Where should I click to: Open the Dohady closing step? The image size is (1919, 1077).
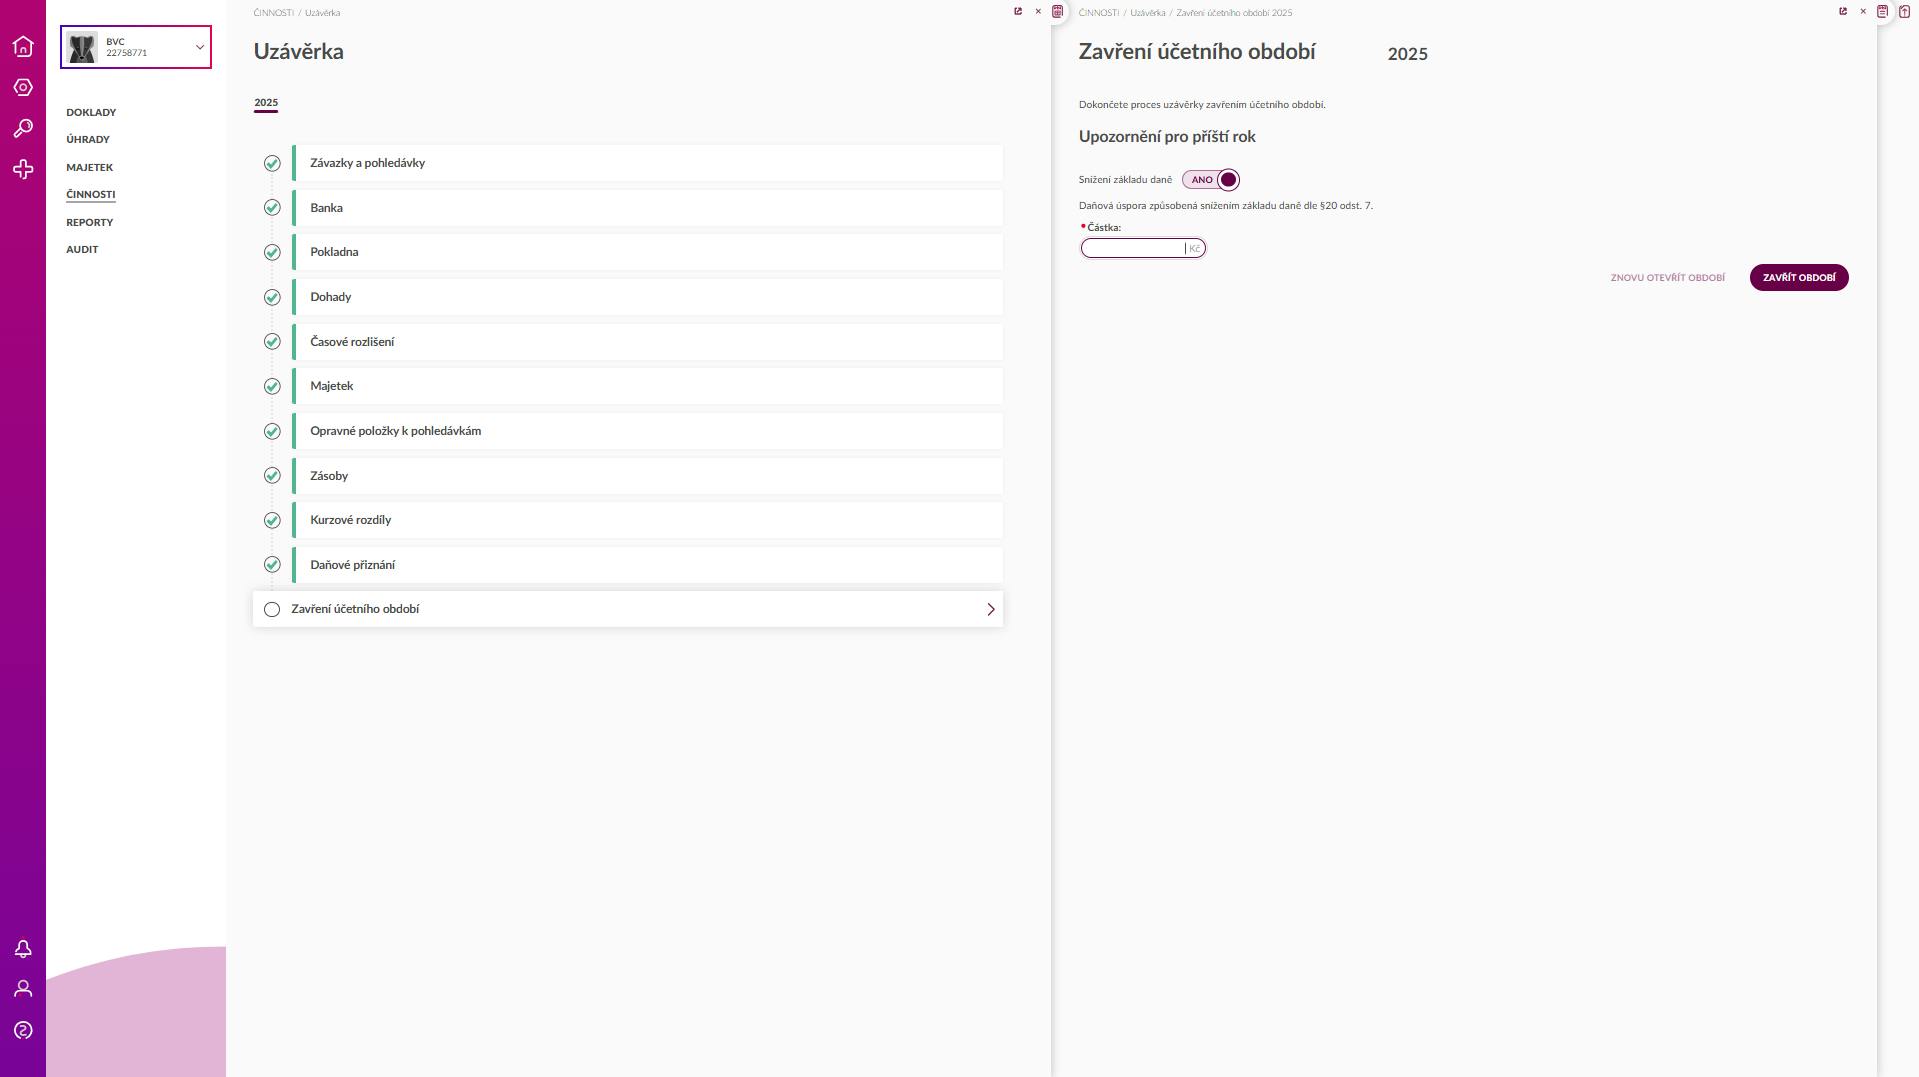click(x=648, y=297)
